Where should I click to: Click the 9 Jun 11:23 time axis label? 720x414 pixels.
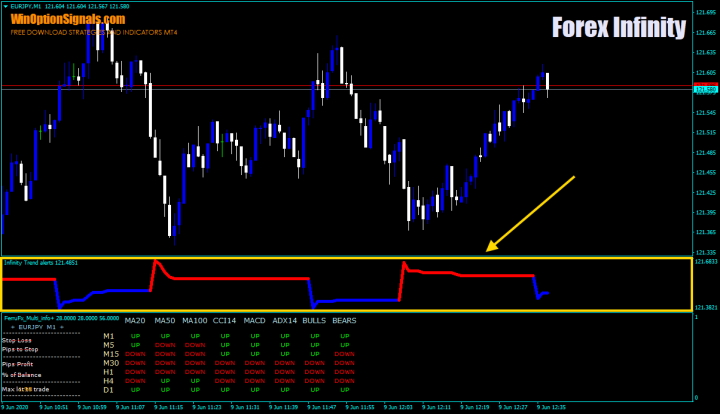[x=207, y=407]
